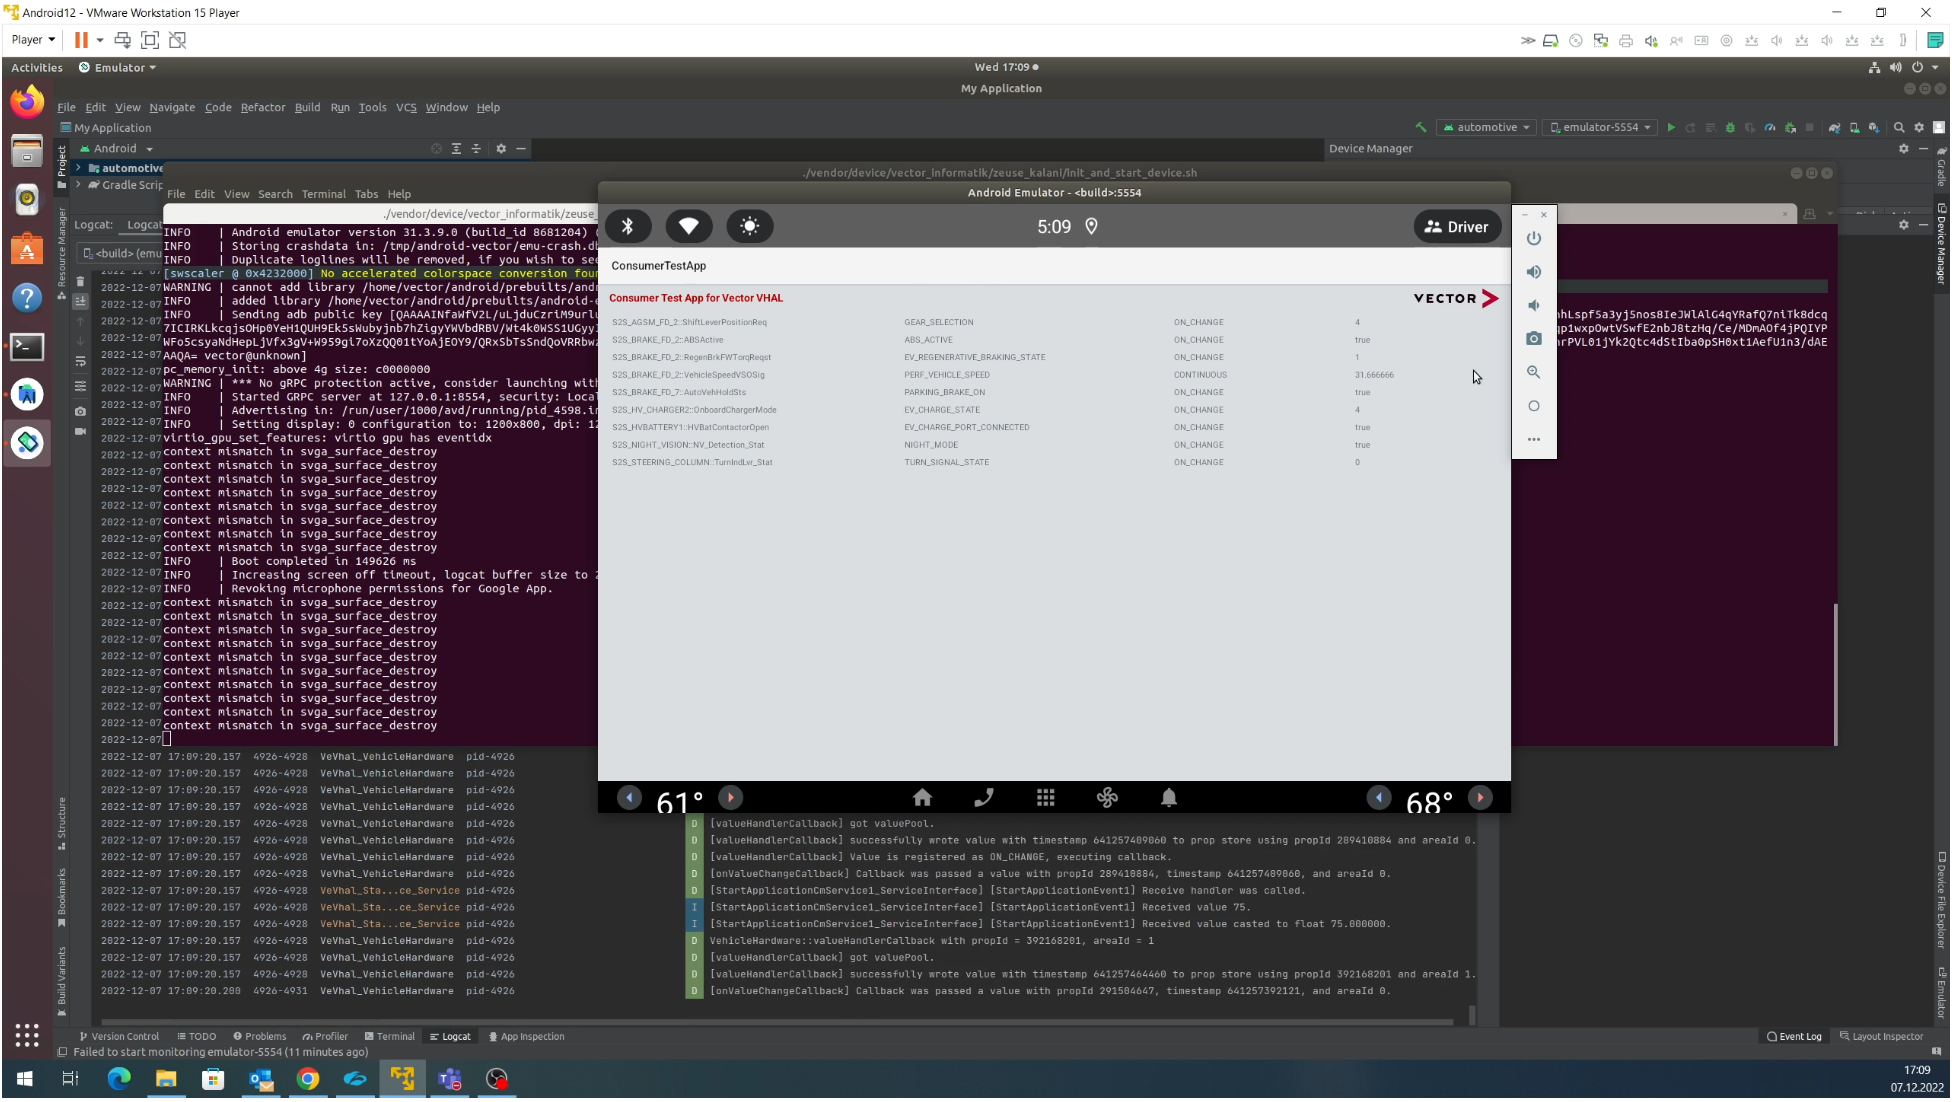The image size is (1952, 1102).
Task: Tap the Home icon in car navigation bar
Action: (922, 797)
